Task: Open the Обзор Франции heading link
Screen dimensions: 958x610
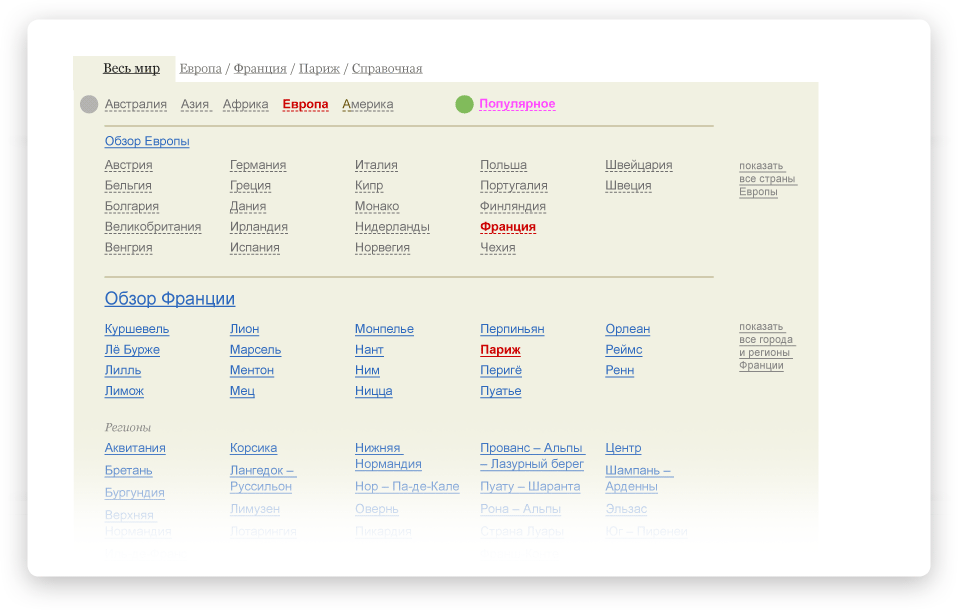Action: 170,299
